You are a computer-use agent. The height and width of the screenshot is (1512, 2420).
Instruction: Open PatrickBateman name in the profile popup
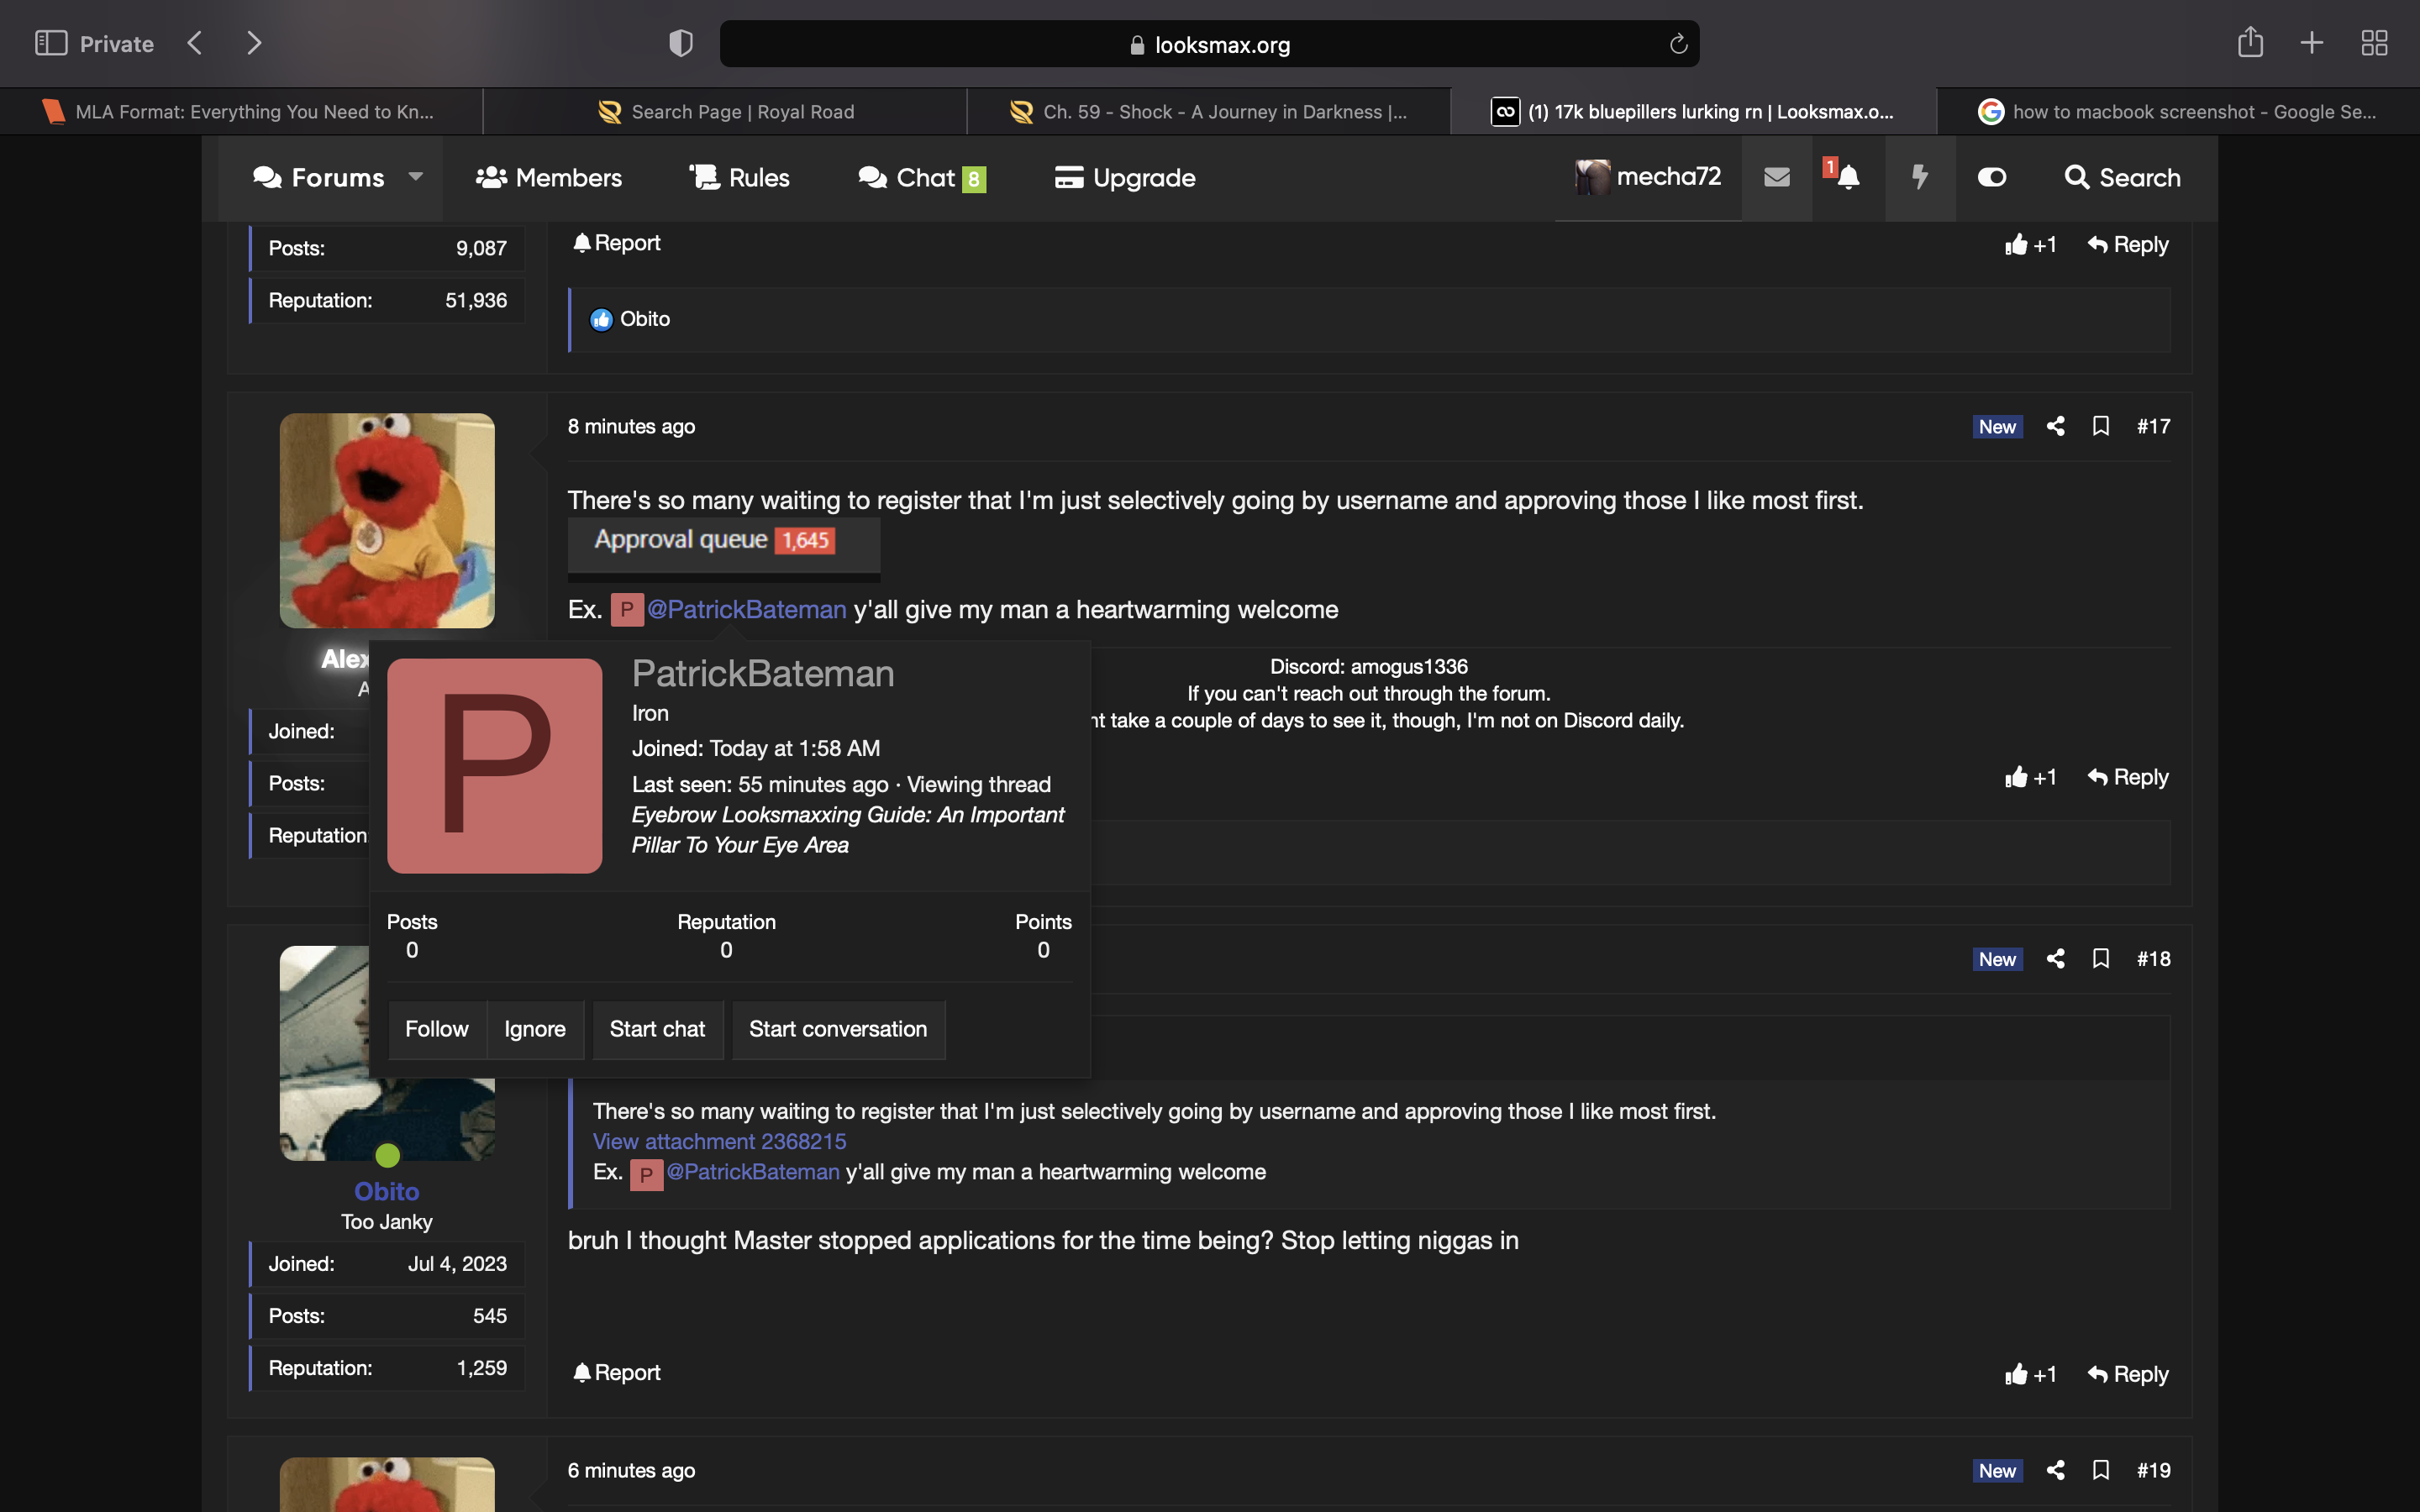pyautogui.click(x=763, y=674)
